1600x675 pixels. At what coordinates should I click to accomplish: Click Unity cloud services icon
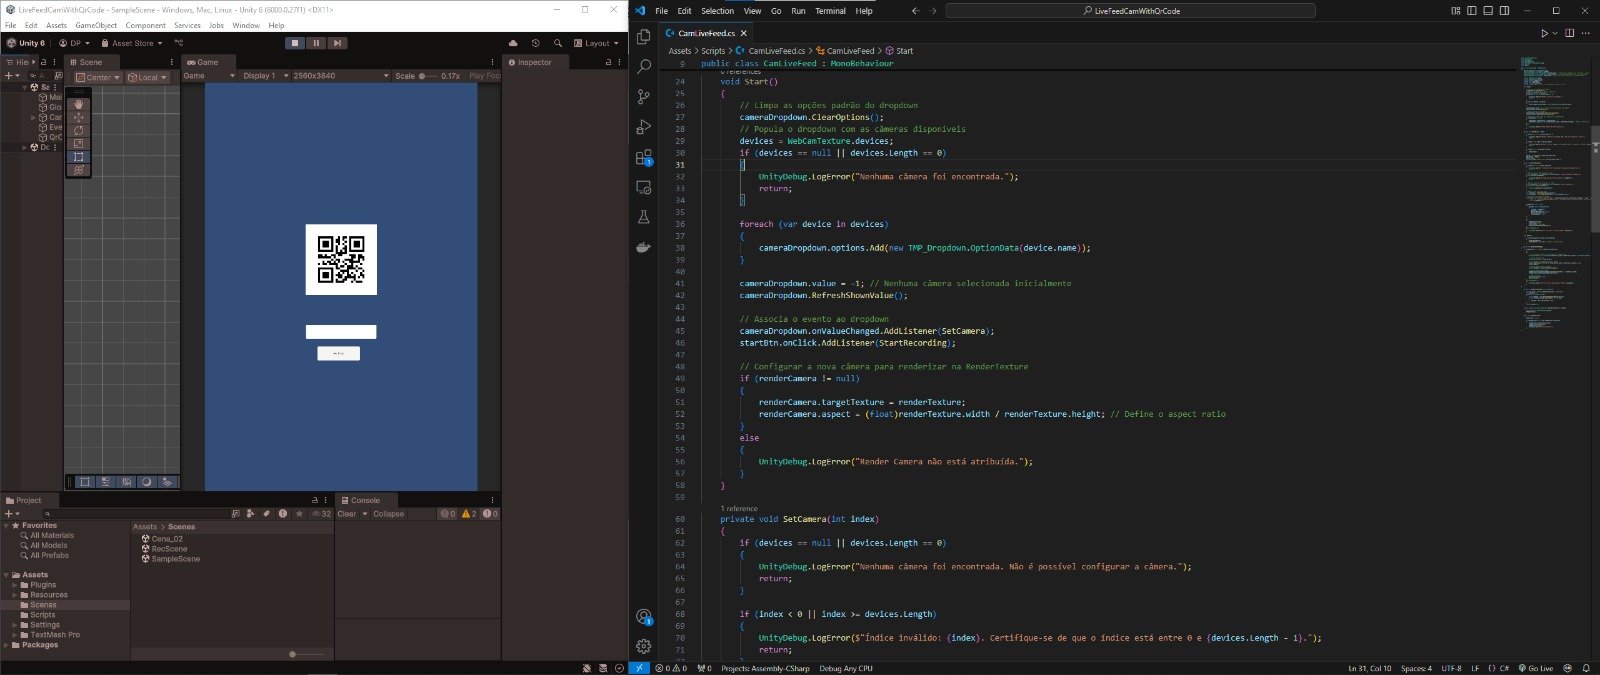click(513, 43)
